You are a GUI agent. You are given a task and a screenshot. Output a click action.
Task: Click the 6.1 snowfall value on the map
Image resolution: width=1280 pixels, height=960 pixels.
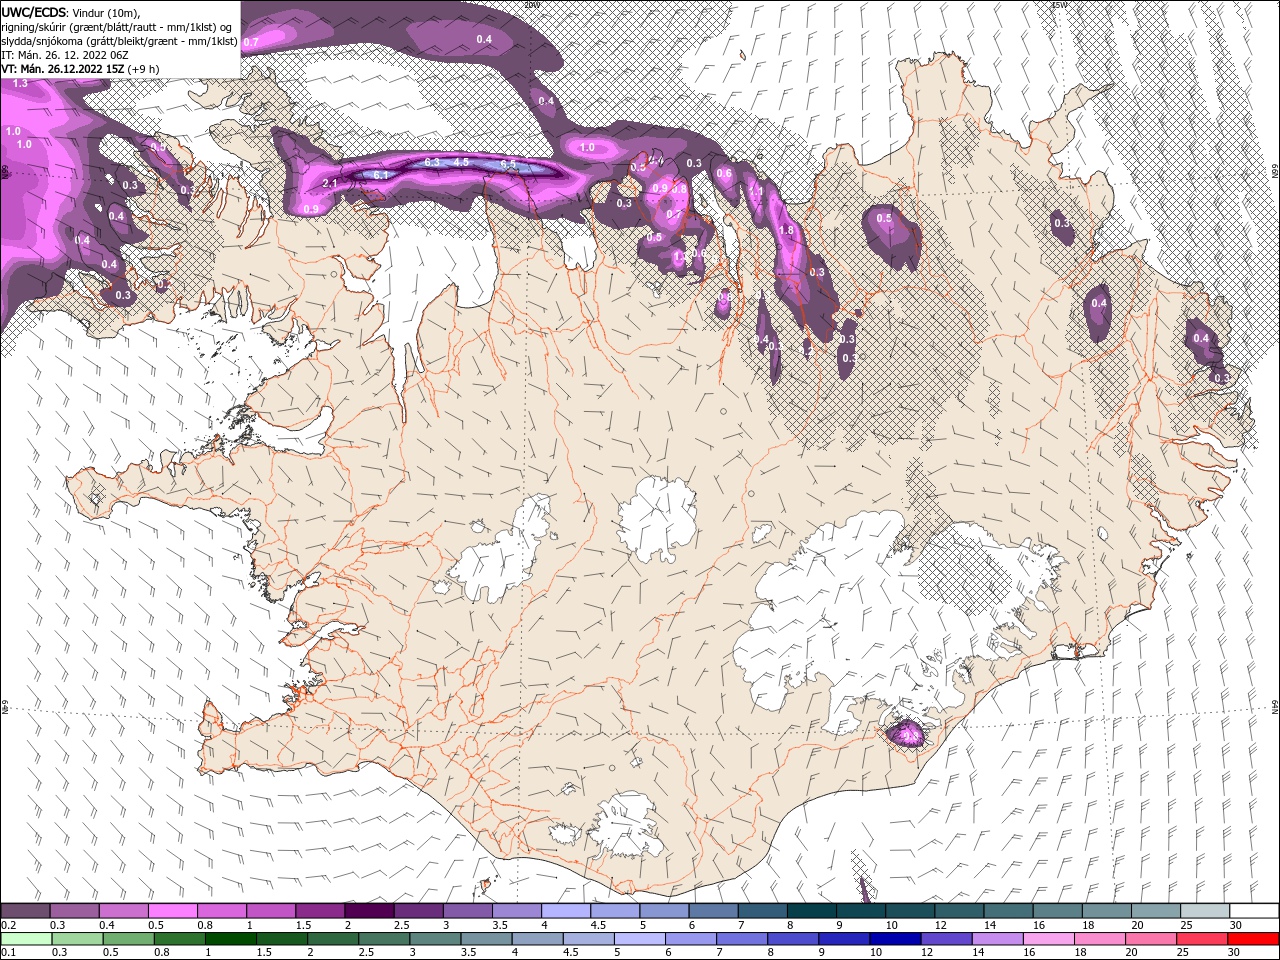(380, 175)
